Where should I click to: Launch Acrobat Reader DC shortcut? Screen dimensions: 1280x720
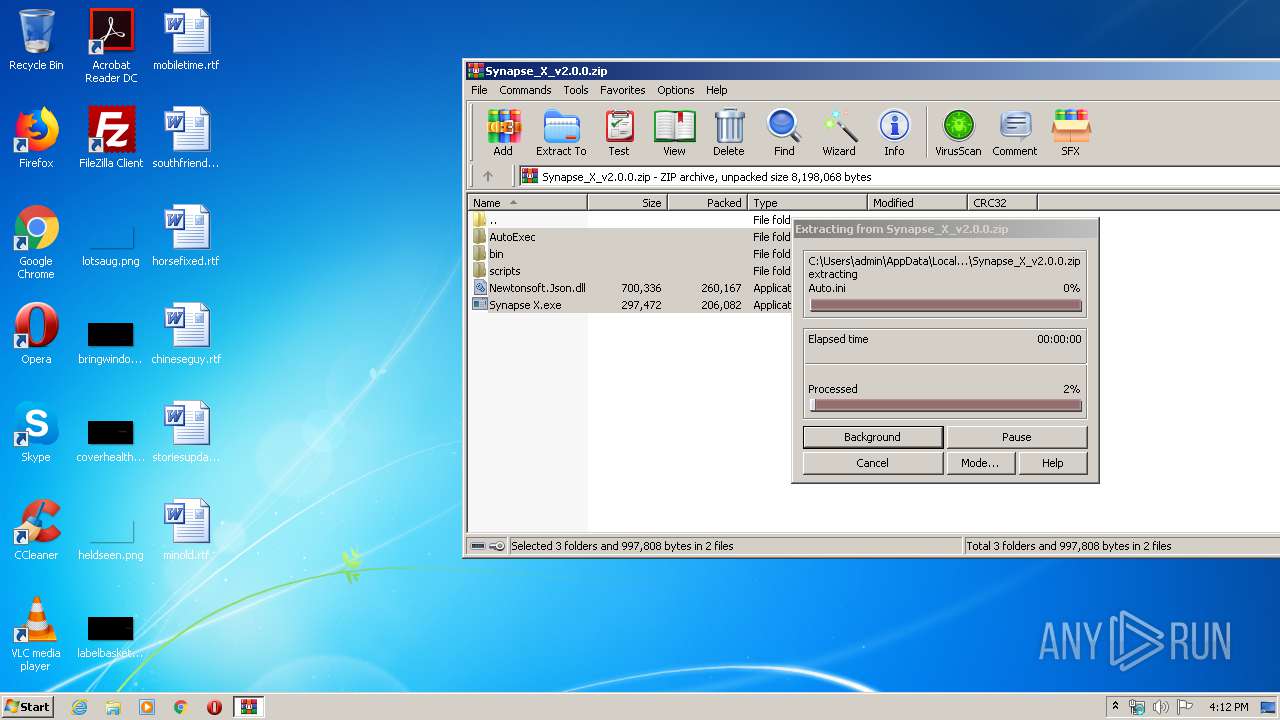coord(111,46)
